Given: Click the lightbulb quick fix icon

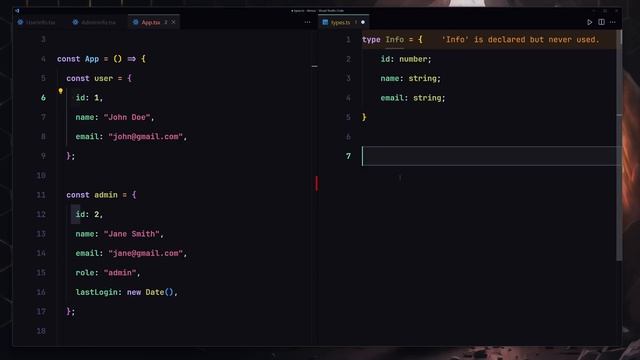Looking at the screenshot, I should (60, 91).
